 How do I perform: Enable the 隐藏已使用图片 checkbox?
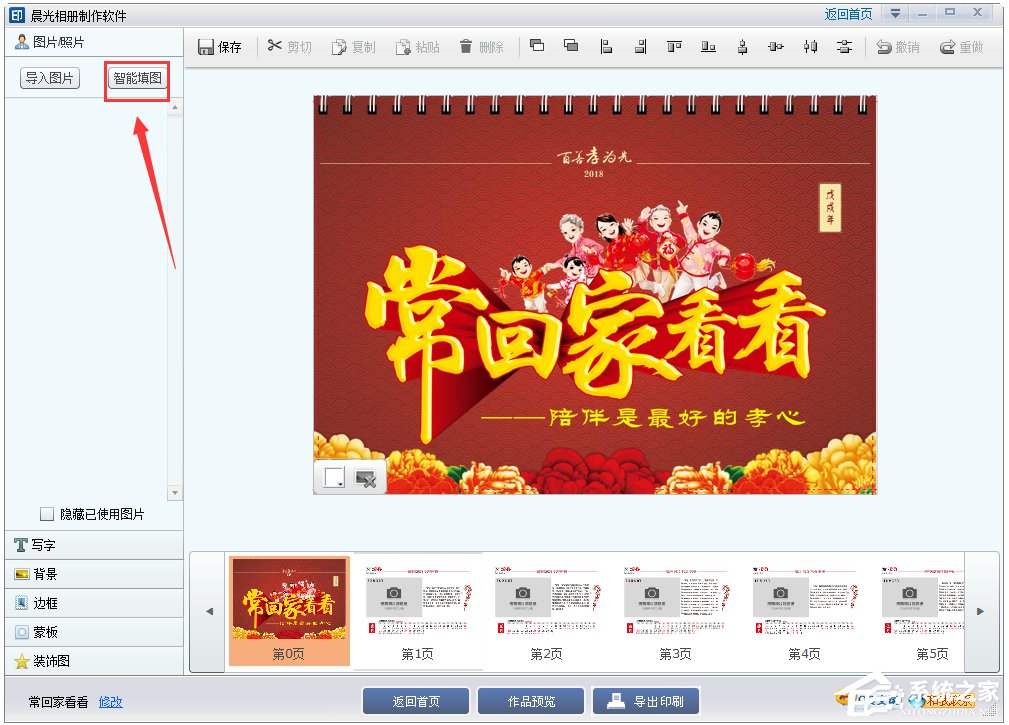click(46, 513)
